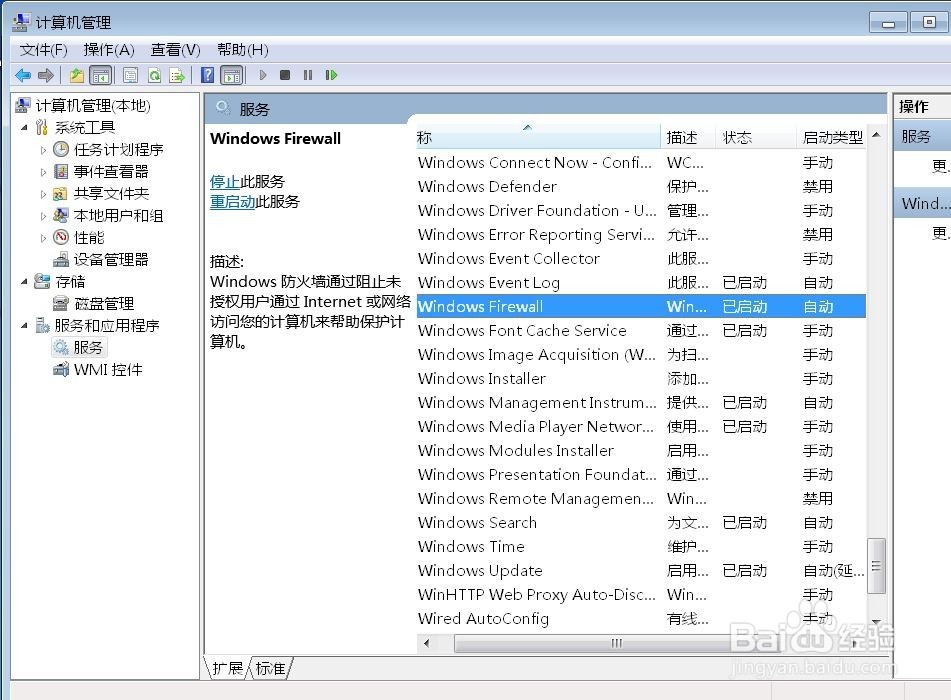This screenshot has height=700, width=951.
Task: Click the vertical scrollbar up arrow
Action: click(876, 135)
